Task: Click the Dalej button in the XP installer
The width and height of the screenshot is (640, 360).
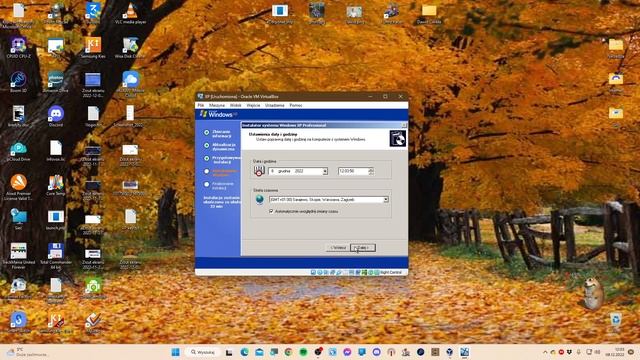Action: coord(362,248)
